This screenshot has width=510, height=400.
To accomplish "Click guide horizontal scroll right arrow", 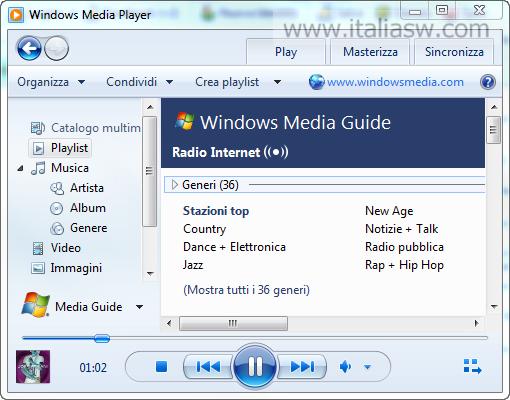I will click(476, 323).
